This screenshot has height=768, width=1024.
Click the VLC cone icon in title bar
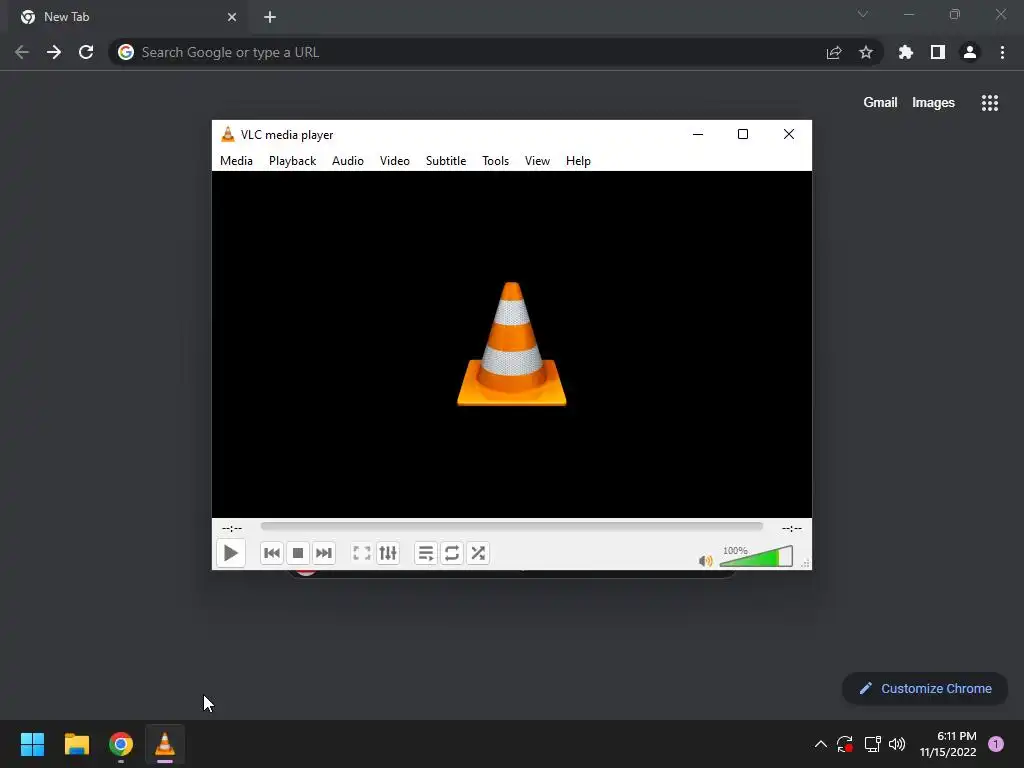[227, 135]
